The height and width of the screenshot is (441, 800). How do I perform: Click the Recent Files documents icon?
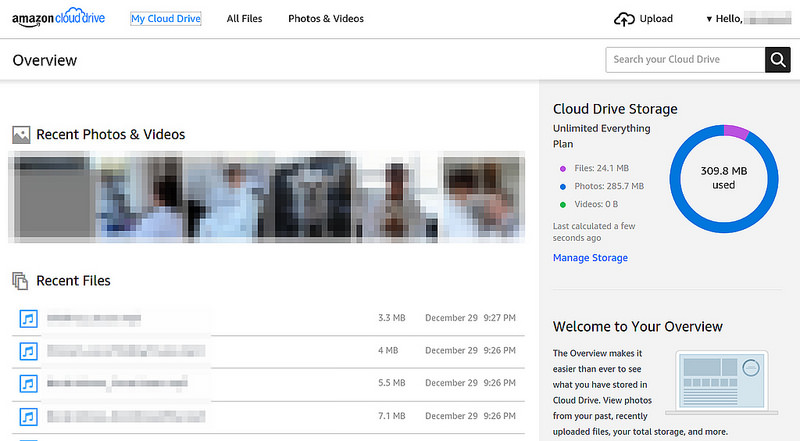tap(21, 281)
